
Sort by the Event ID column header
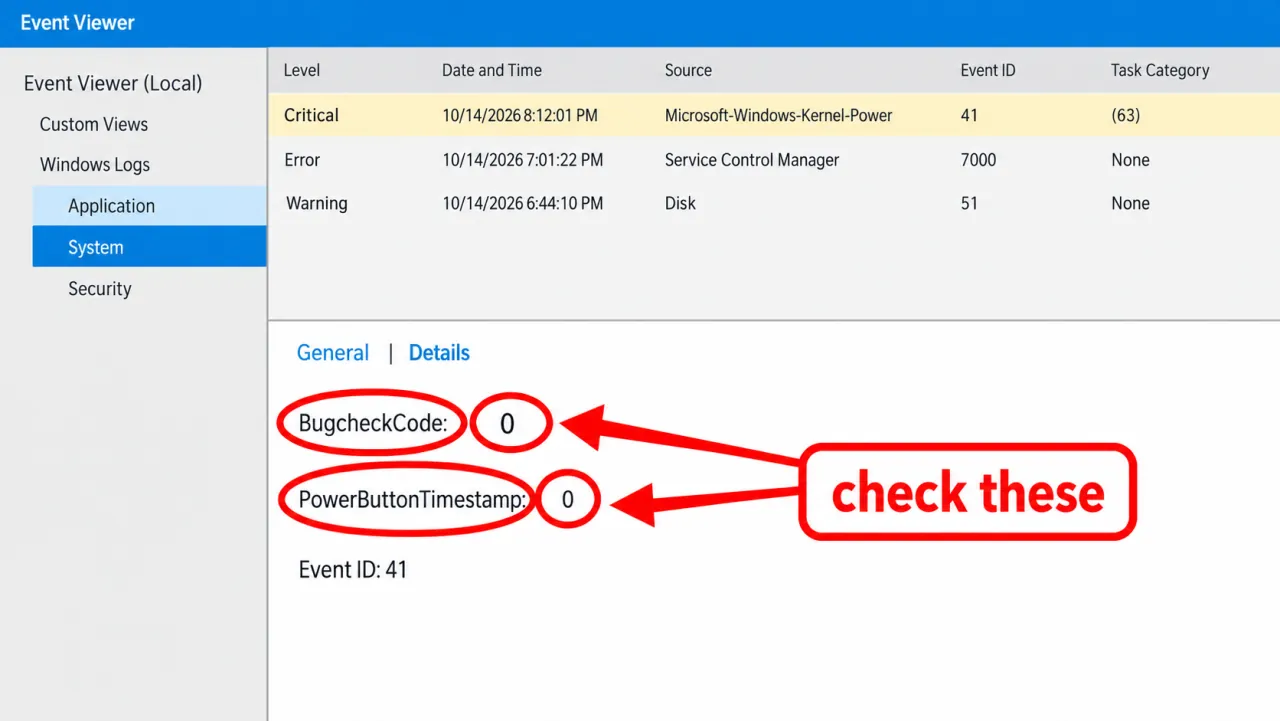coord(987,70)
